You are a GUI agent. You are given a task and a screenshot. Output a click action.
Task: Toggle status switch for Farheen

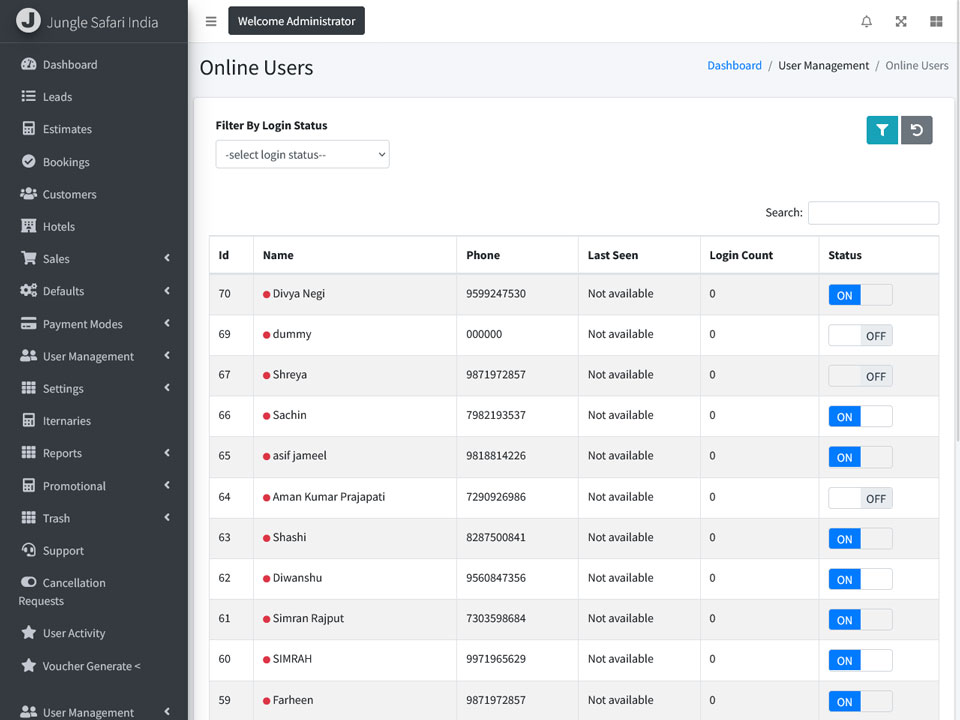[860, 701]
